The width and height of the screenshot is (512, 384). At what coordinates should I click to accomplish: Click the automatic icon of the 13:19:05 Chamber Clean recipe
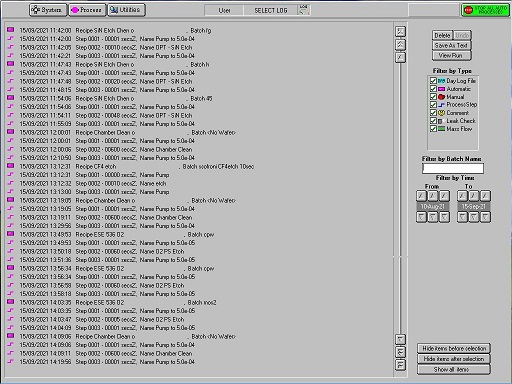click(11, 200)
